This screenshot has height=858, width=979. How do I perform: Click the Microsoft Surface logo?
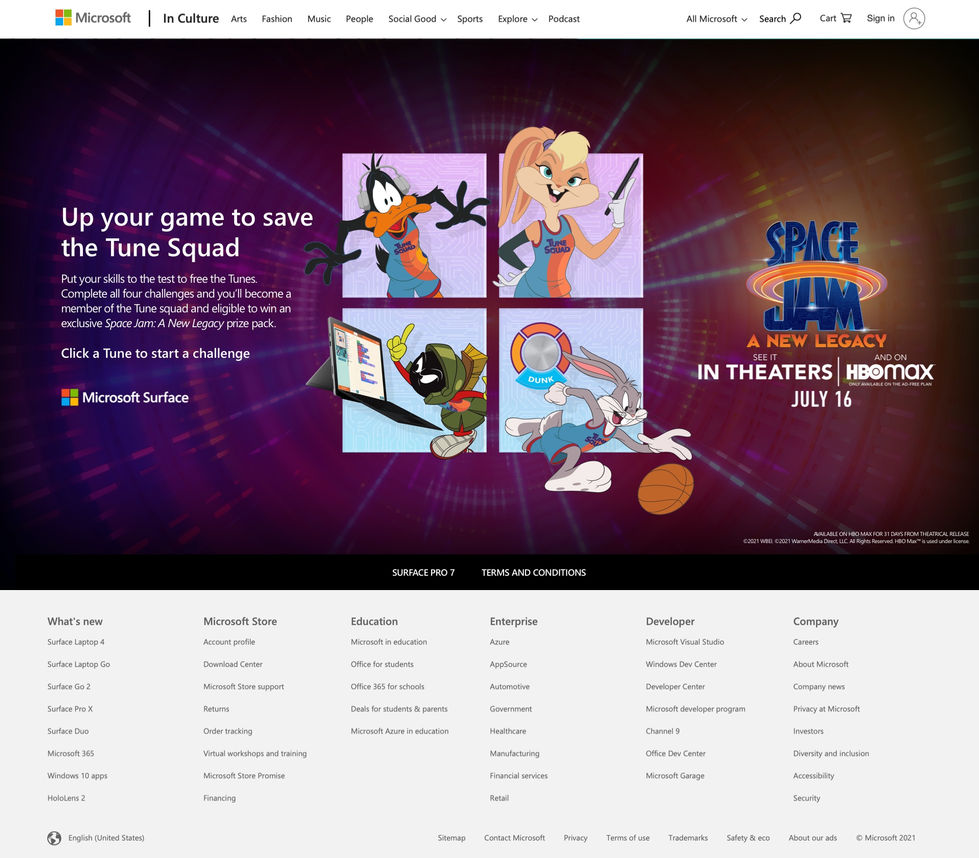point(125,397)
